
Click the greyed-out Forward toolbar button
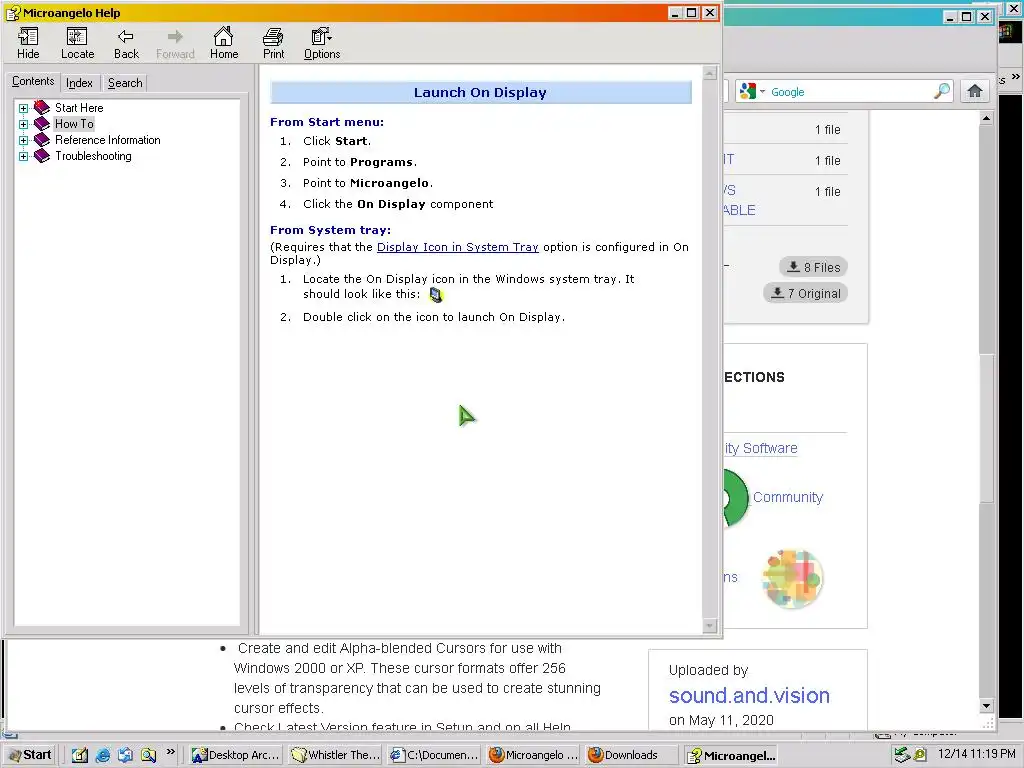175,43
